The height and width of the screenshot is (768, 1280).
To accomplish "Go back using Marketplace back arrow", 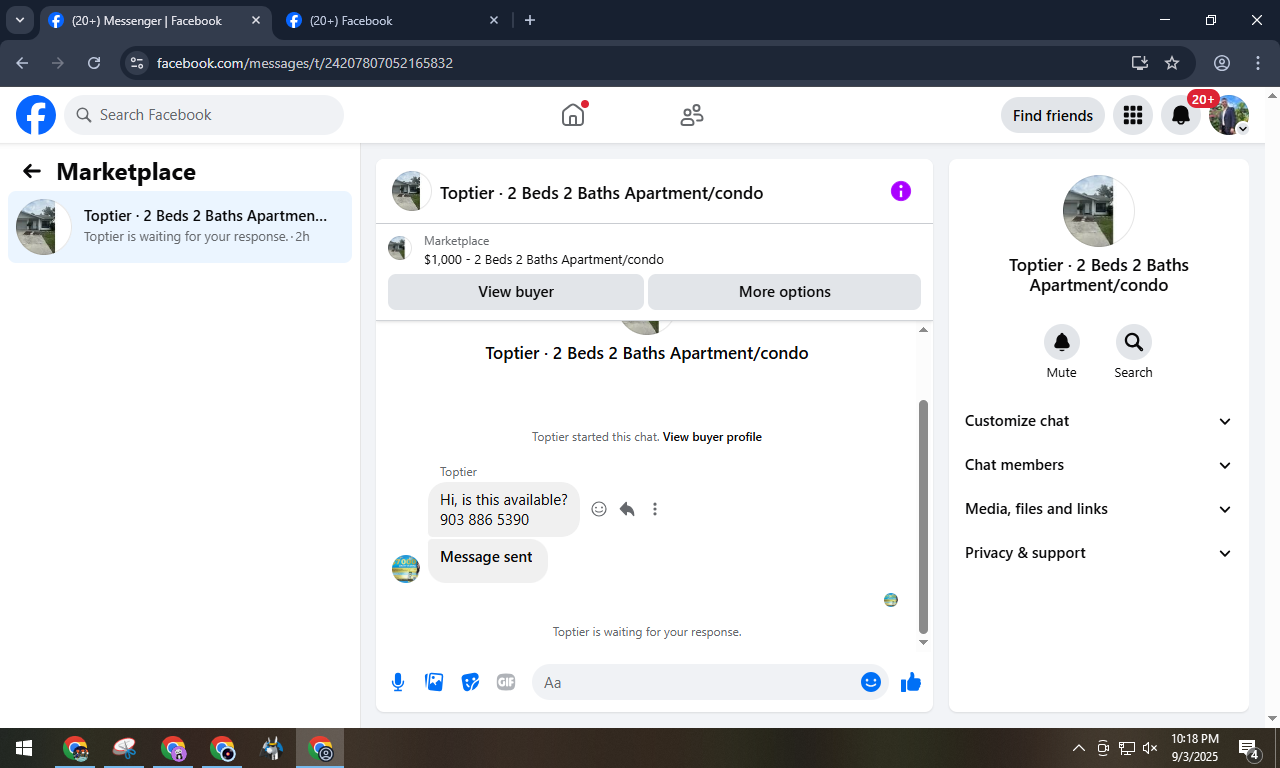I will [x=32, y=171].
